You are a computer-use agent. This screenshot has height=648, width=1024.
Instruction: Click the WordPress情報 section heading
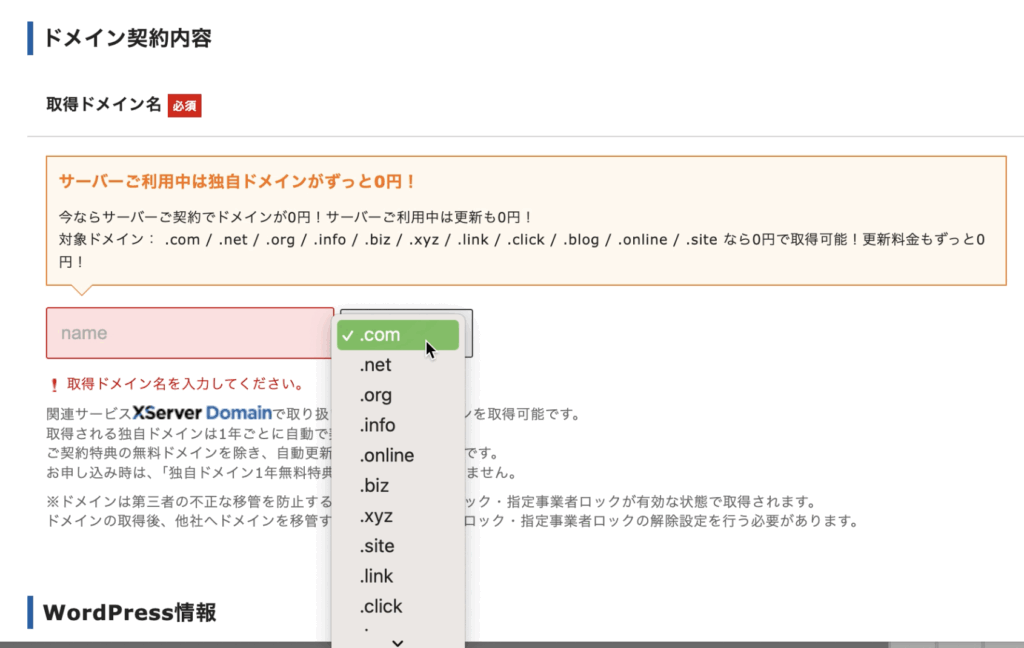pos(129,612)
